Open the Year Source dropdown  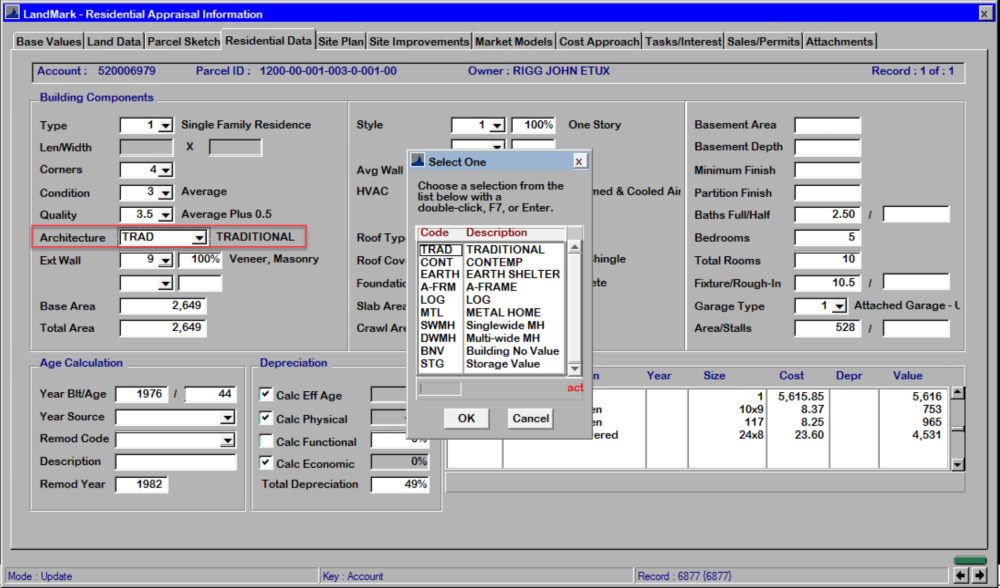[x=227, y=418]
